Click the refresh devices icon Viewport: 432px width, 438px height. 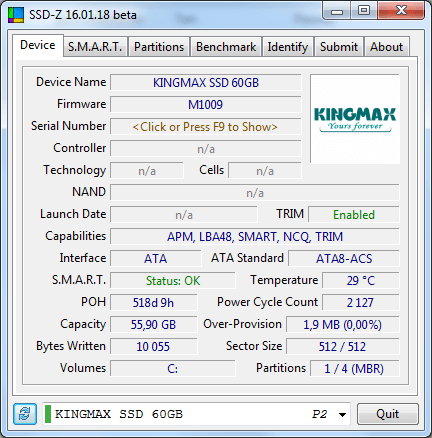pyautogui.click(x=25, y=414)
